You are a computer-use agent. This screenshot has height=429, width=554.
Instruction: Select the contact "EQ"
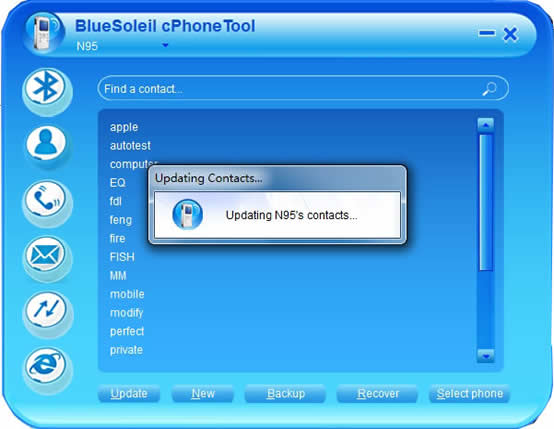(117, 183)
